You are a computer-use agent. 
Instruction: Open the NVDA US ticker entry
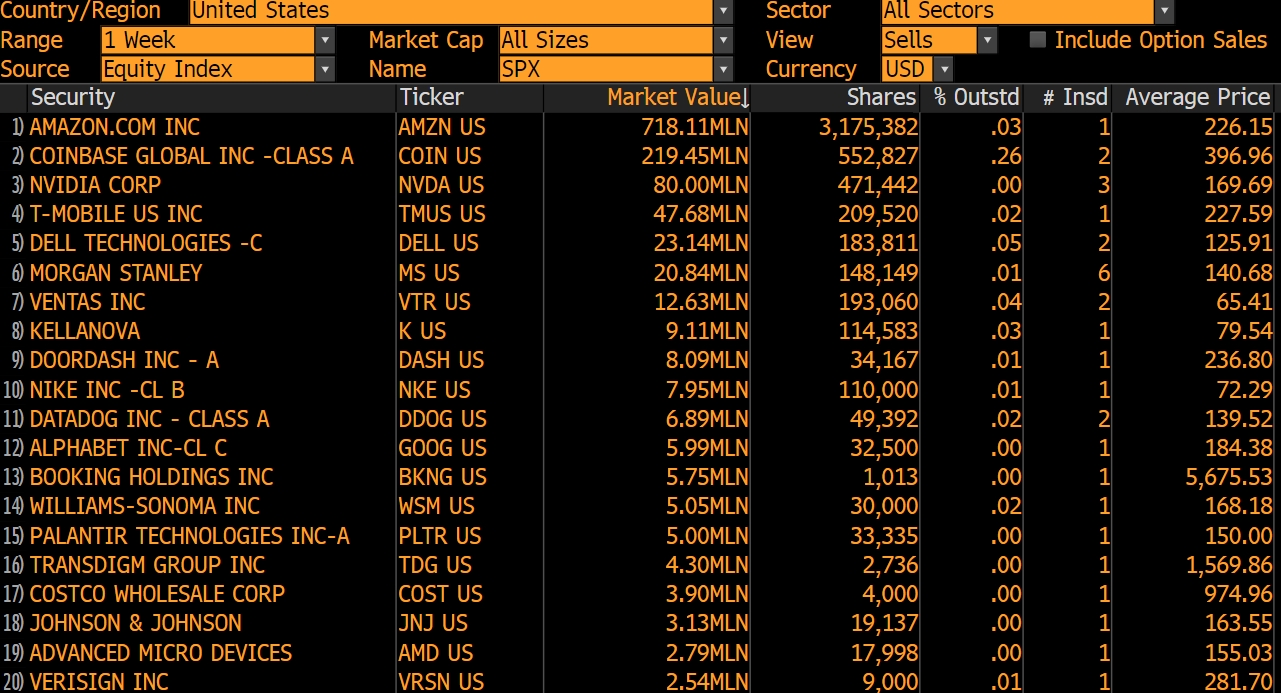pos(441,185)
